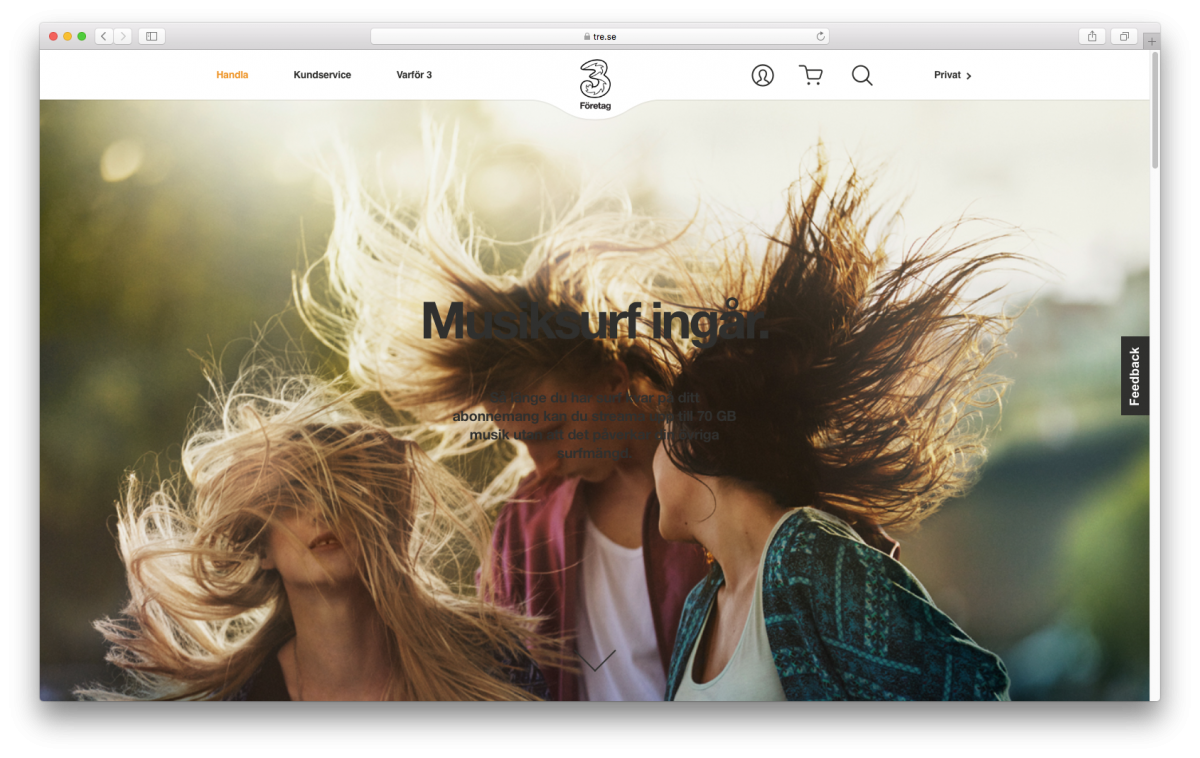This screenshot has width=1200, height=758.
Task: Click the magnifying glass search icon
Action: coord(862,75)
